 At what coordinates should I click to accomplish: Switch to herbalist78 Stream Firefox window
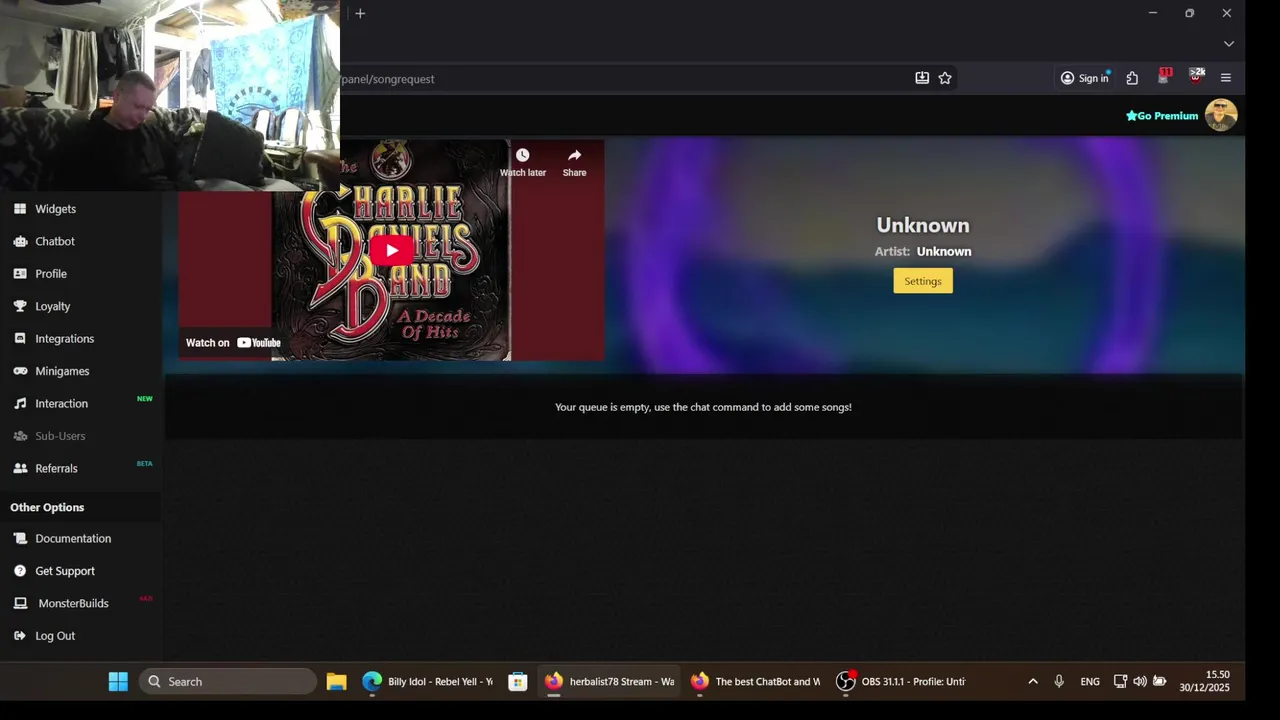click(x=609, y=682)
